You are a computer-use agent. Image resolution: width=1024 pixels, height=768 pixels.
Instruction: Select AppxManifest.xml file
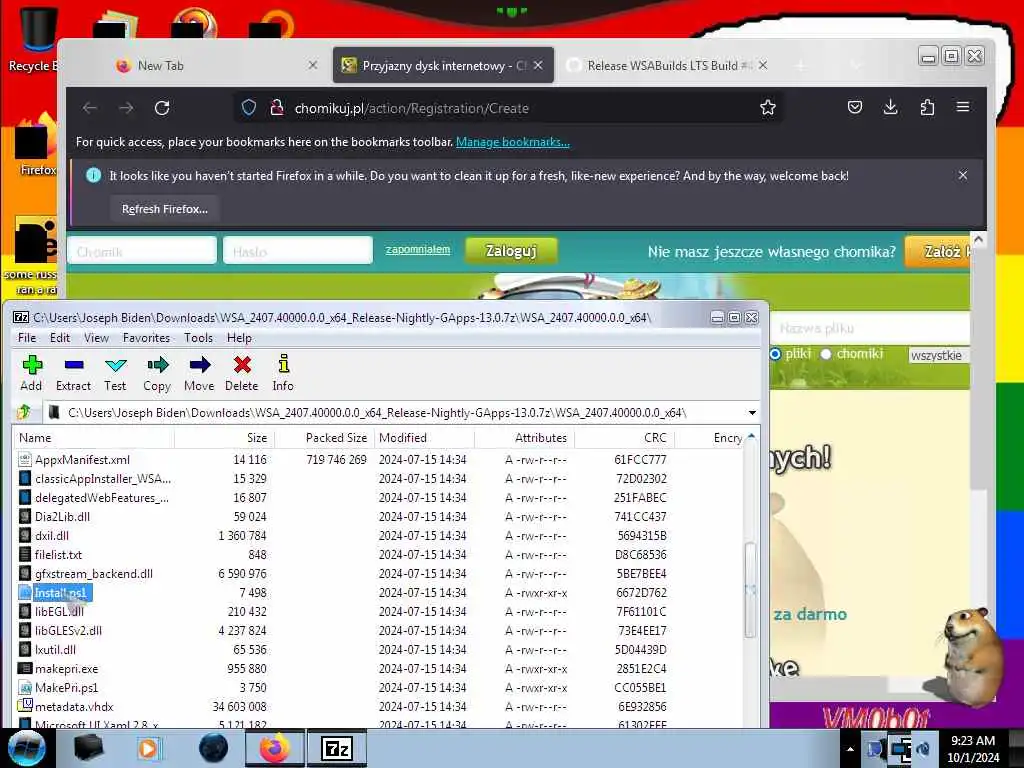pos(82,460)
